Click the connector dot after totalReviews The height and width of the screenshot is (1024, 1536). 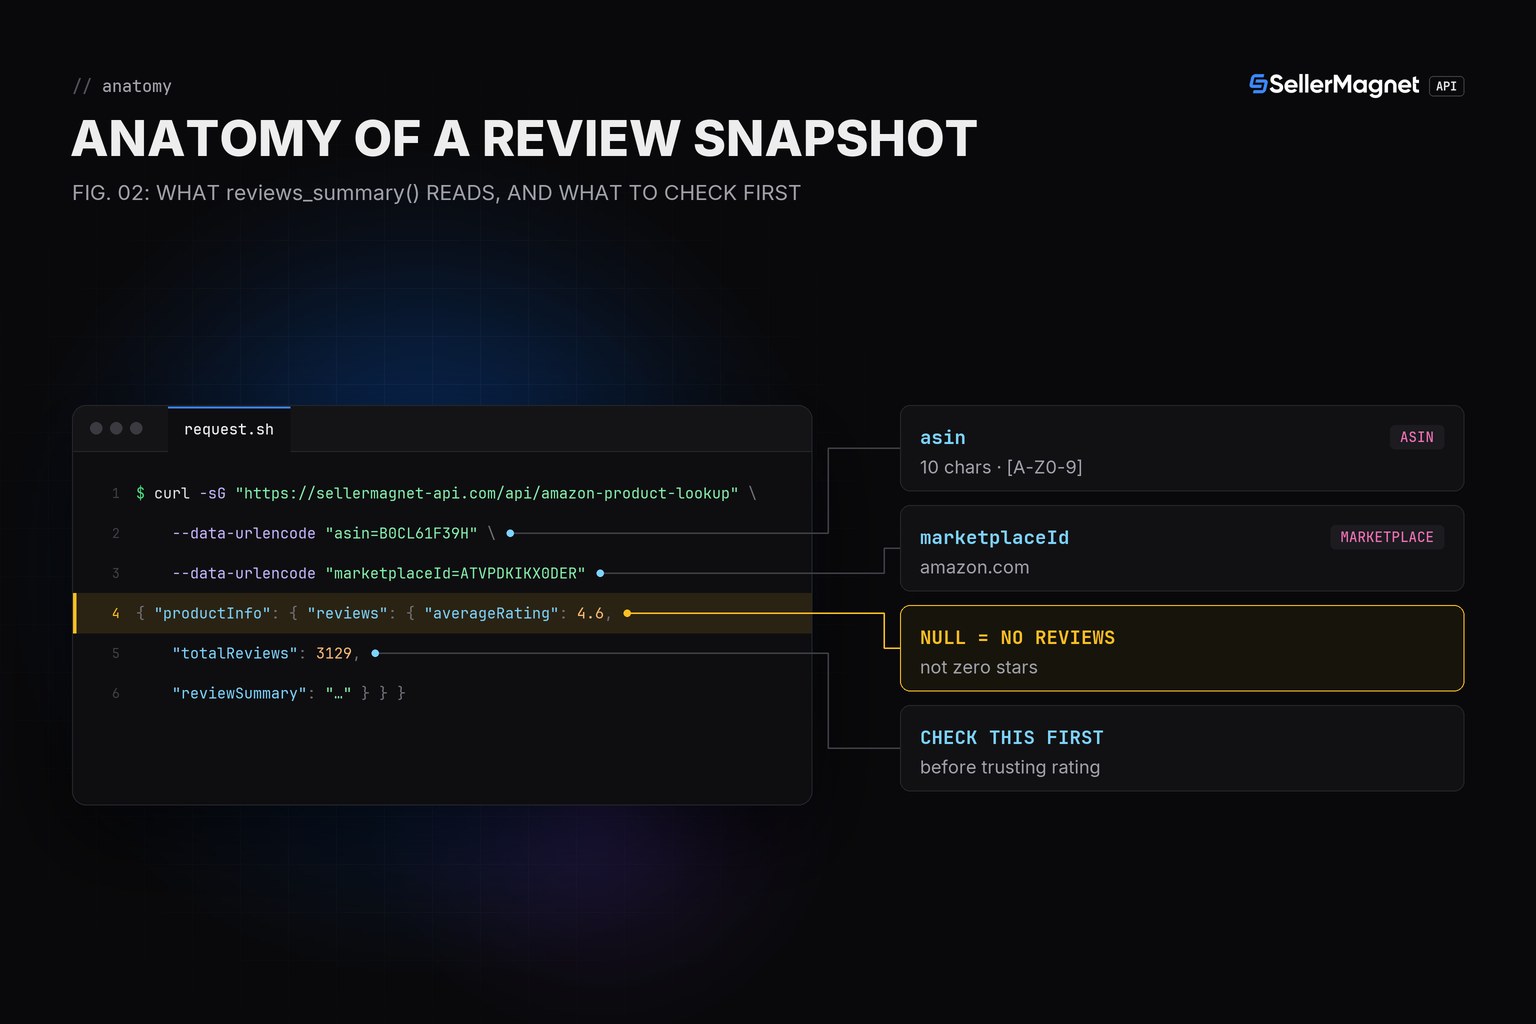(x=375, y=653)
